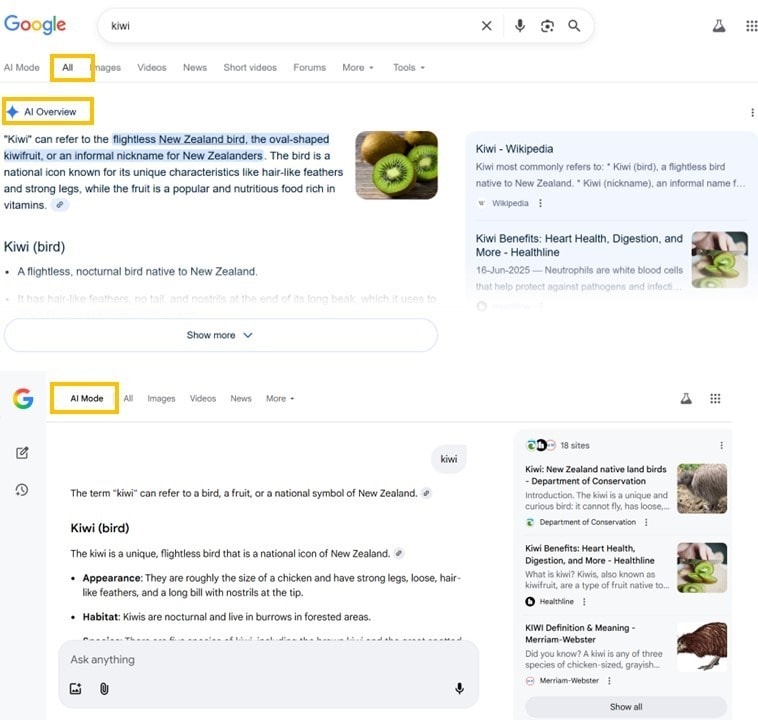Clear the kiwi search text with the X icon
Viewport: 758px width, 720px height.
(x=487, y=26)
